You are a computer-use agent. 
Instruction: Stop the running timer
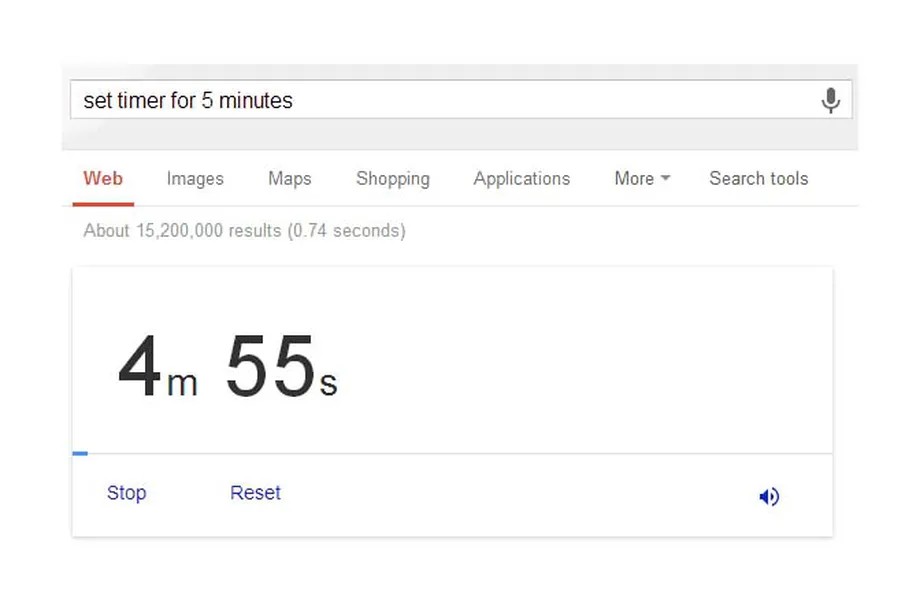127,493
